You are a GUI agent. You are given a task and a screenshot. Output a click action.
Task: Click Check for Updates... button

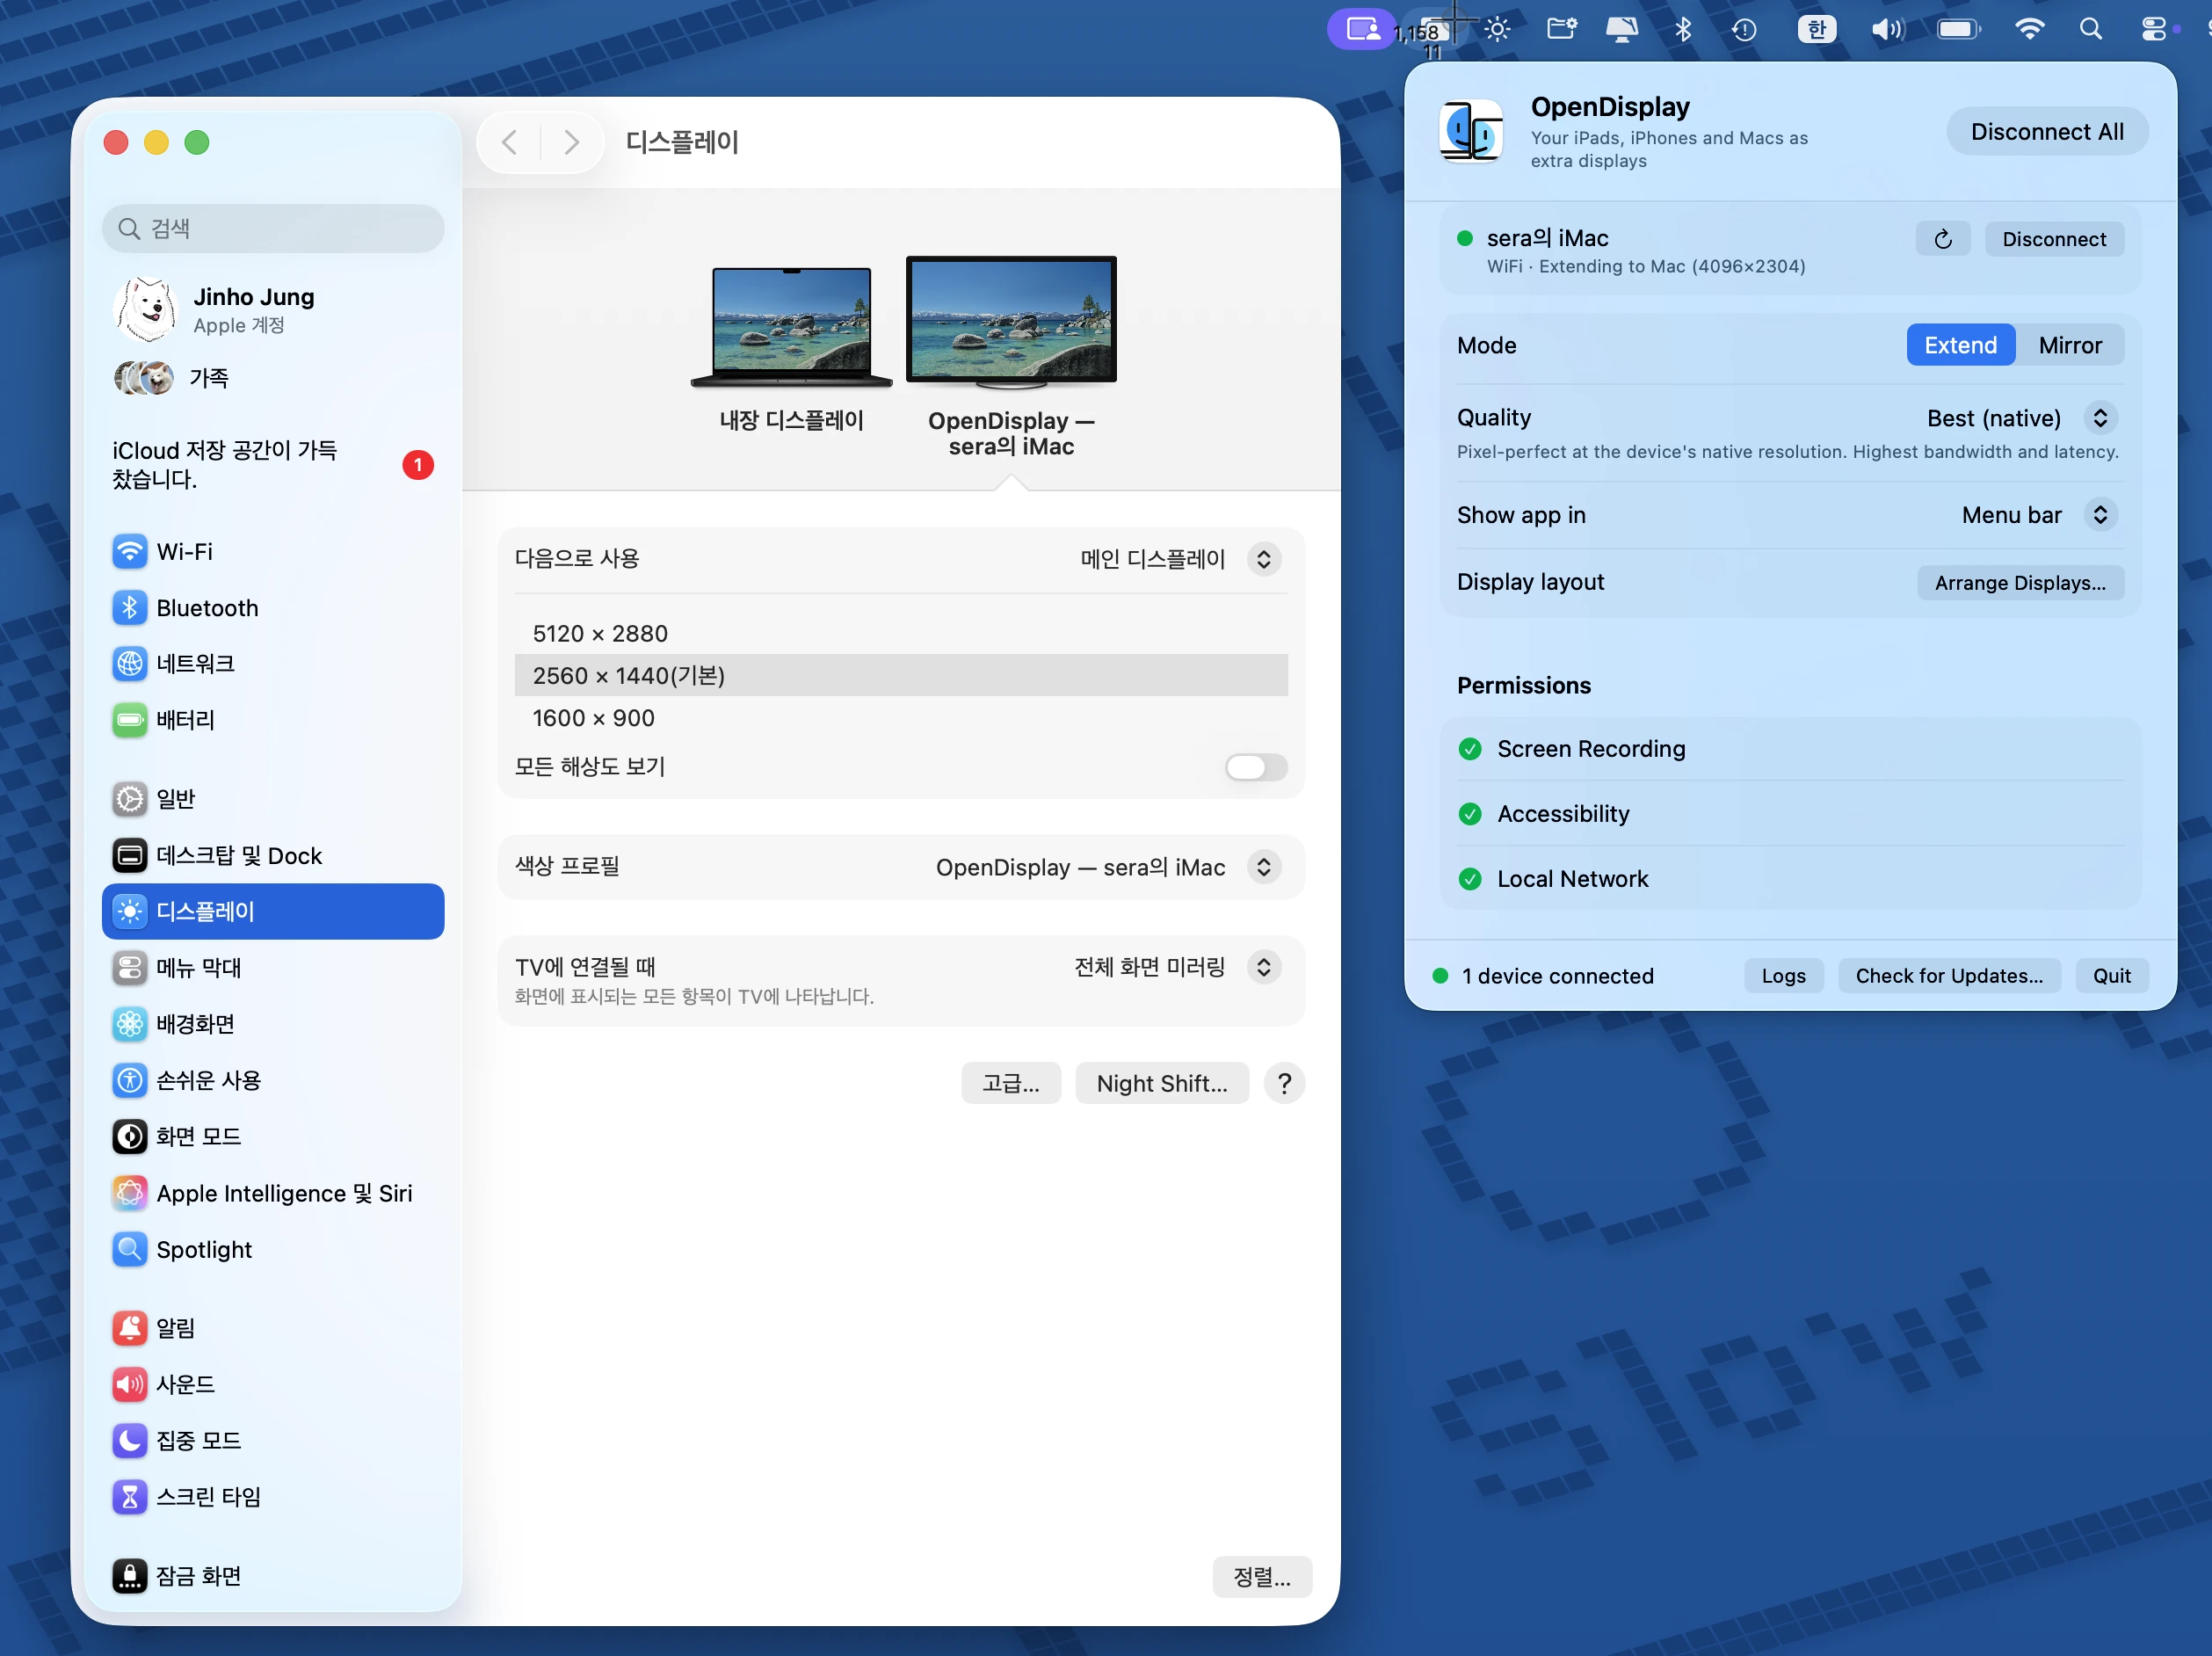click(1949, 976)
